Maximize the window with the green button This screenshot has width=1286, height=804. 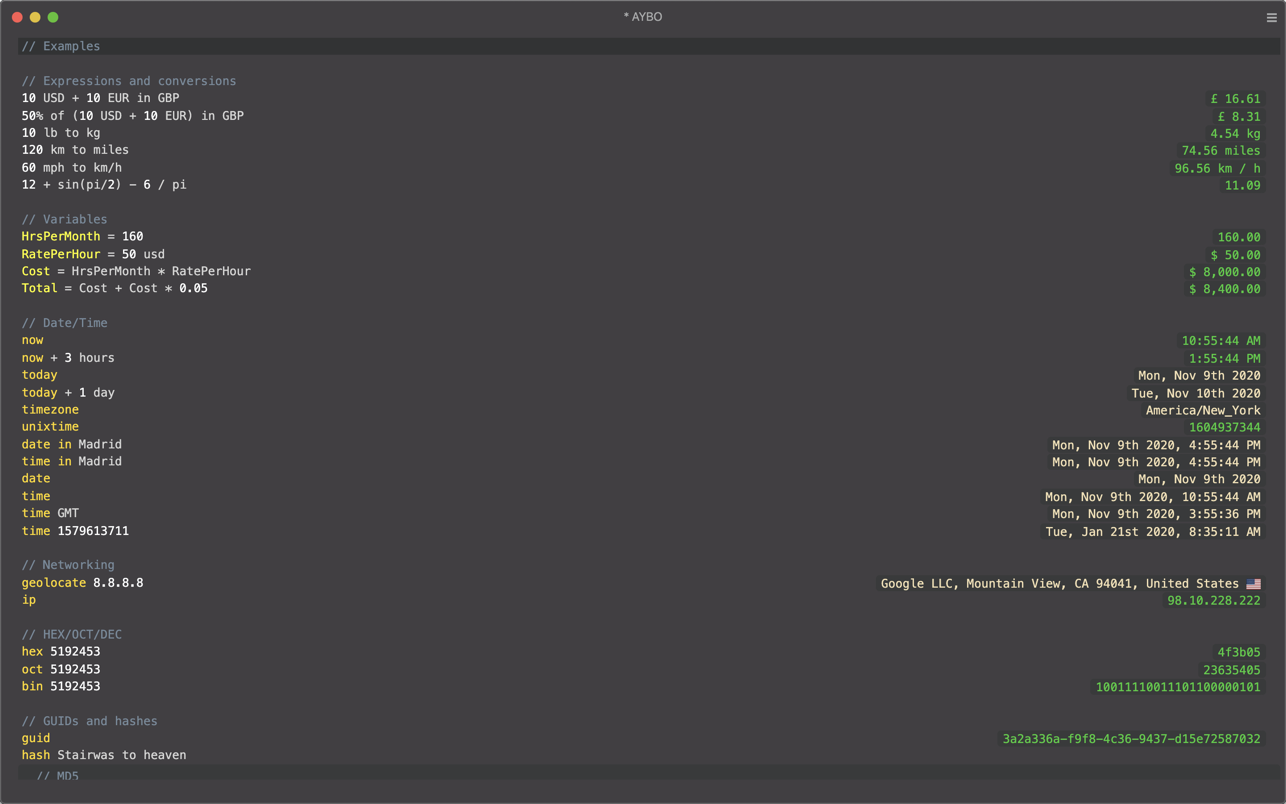(53, 17)
